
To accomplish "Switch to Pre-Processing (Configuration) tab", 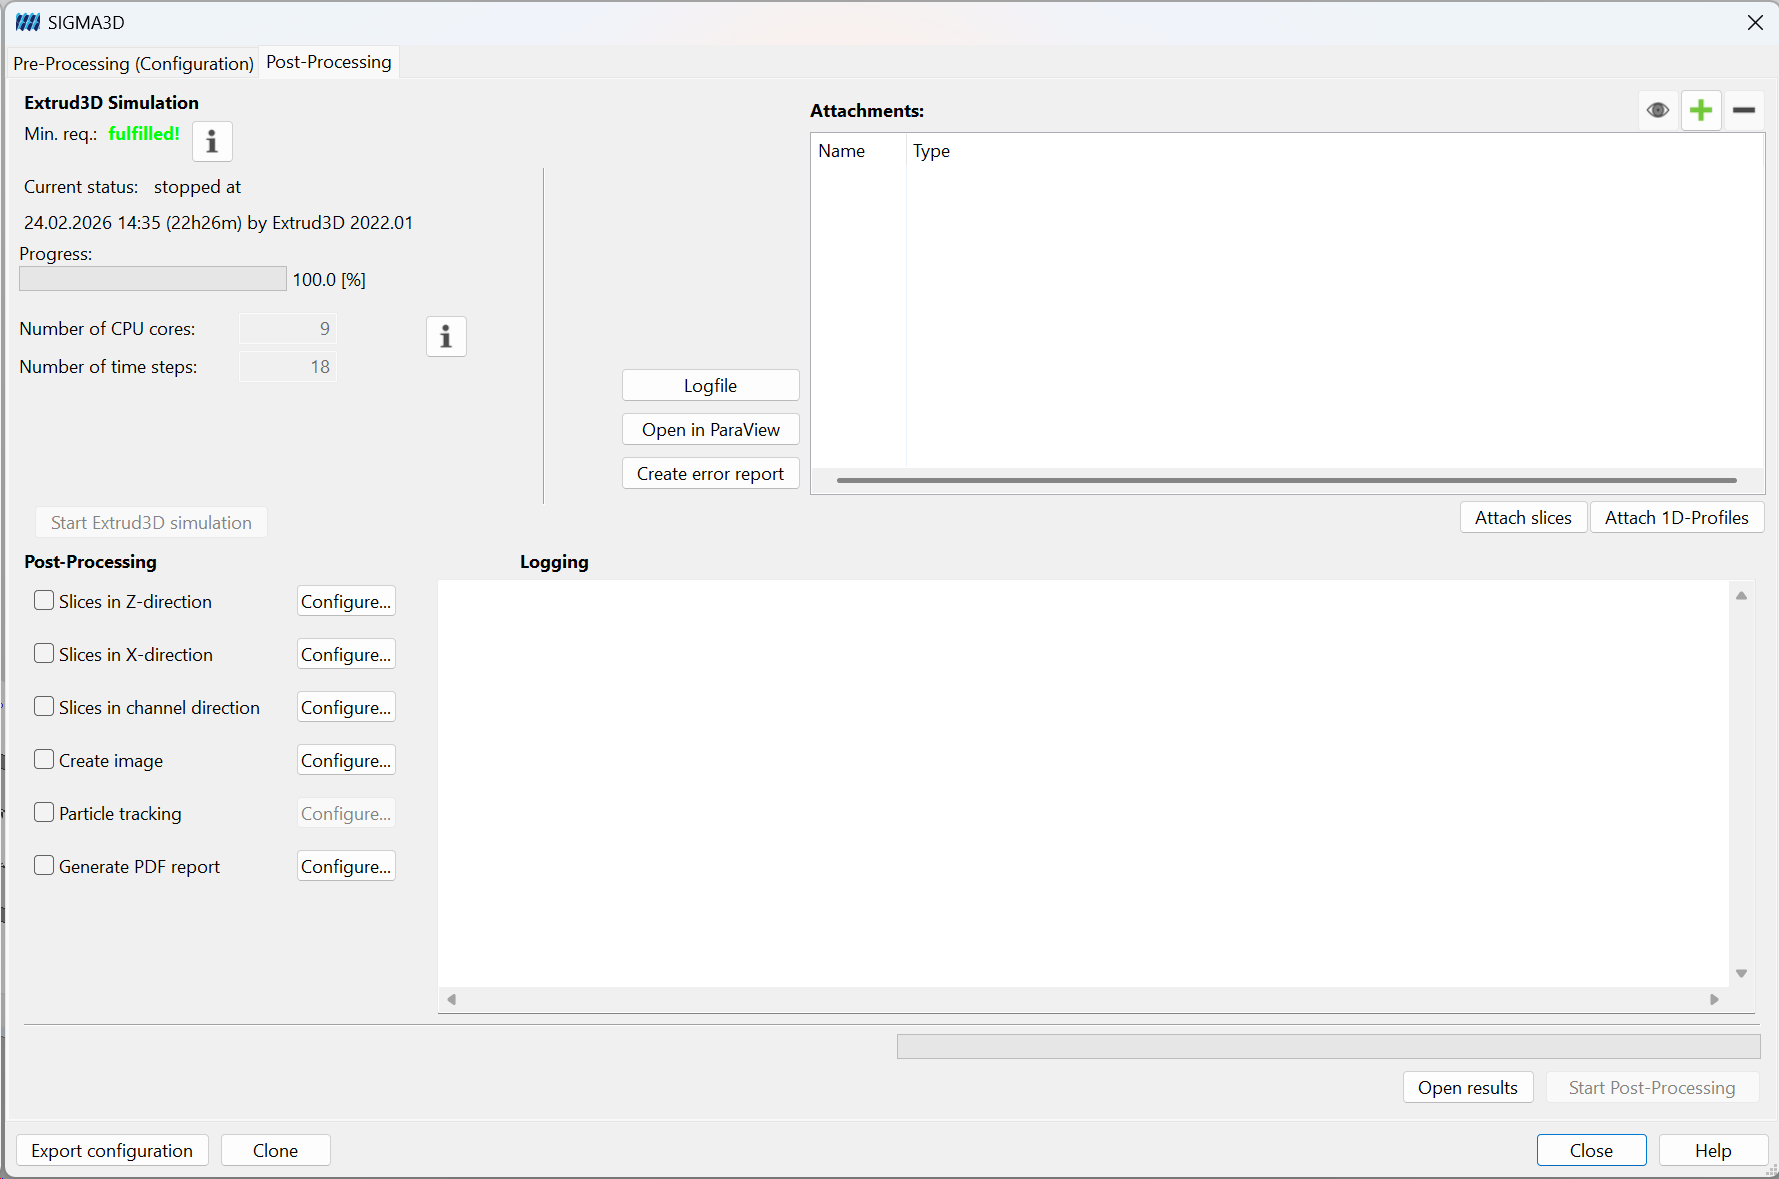I will (x=133, y=63).
